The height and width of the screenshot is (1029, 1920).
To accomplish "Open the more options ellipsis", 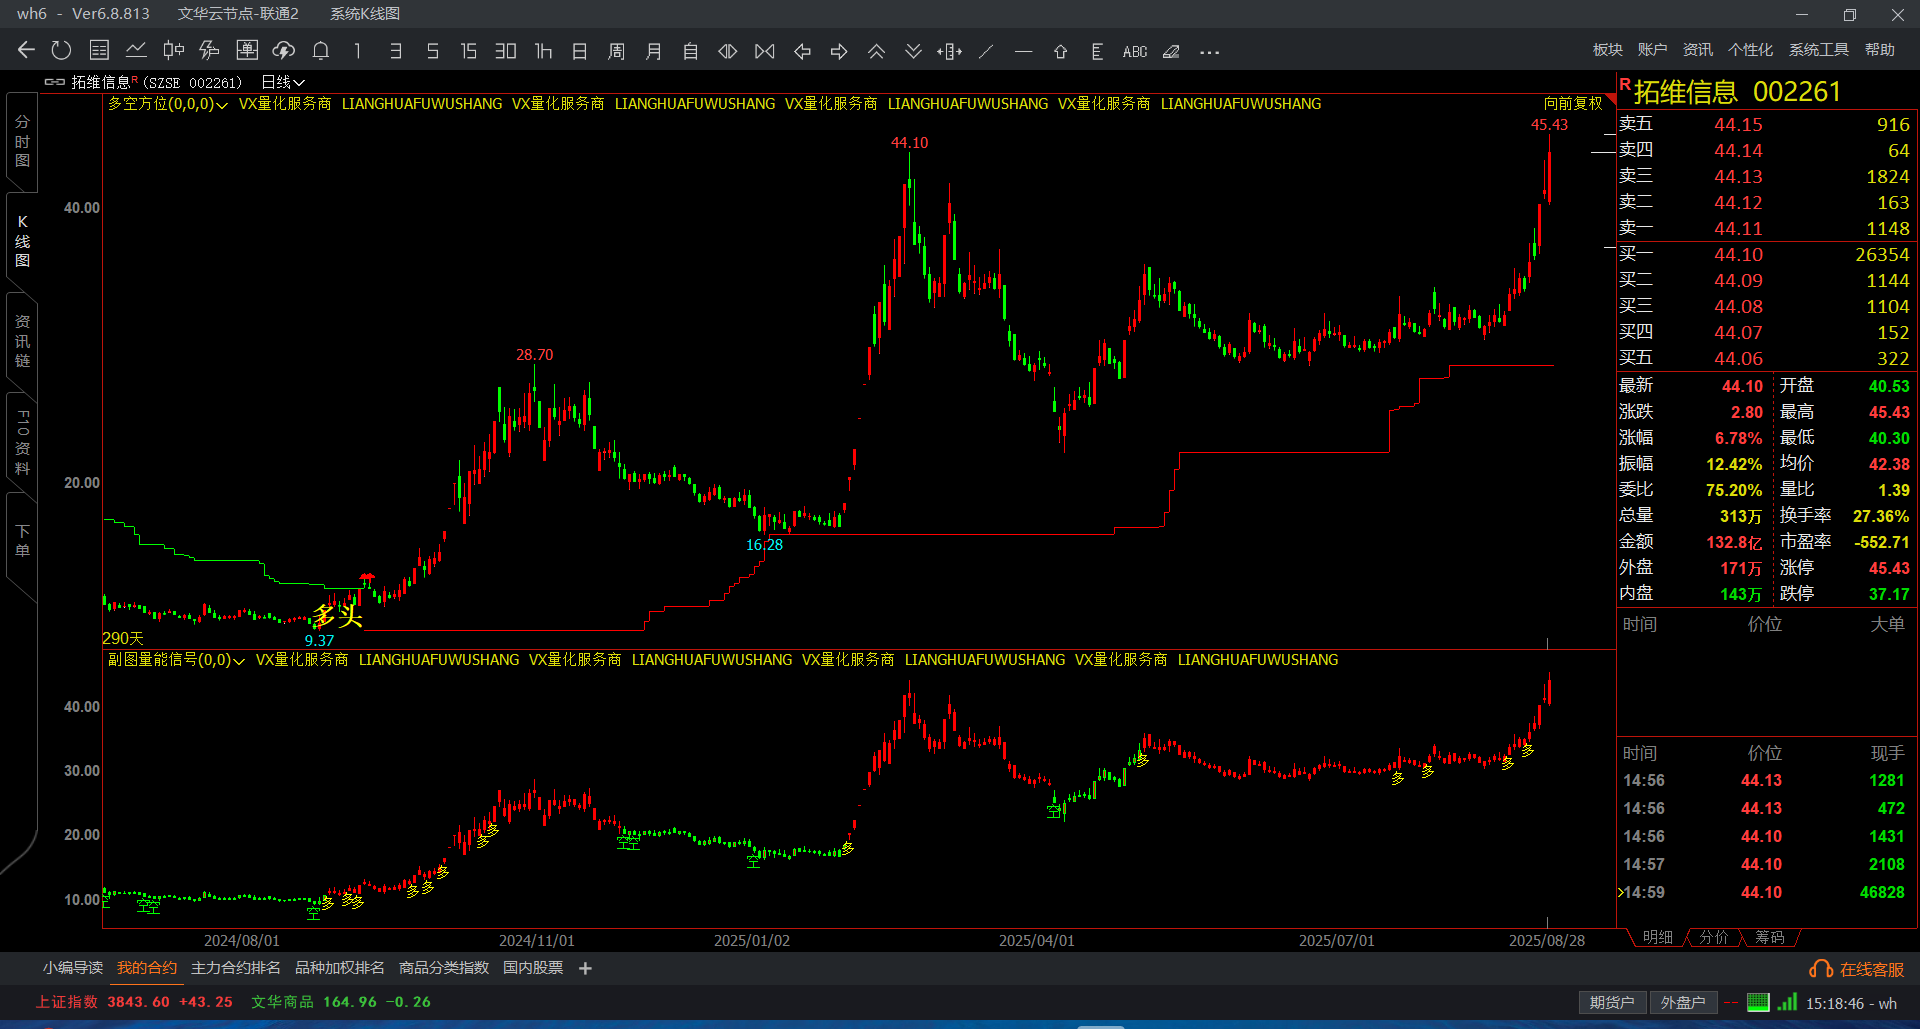I will (x=1209, y=52).
